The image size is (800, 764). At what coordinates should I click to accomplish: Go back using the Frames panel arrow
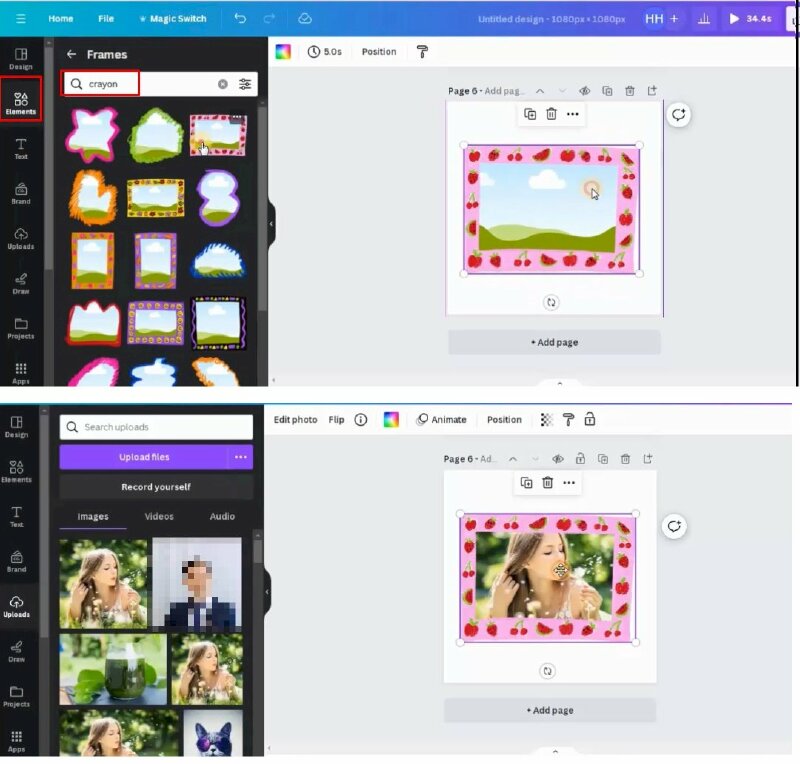click(71, 54)
